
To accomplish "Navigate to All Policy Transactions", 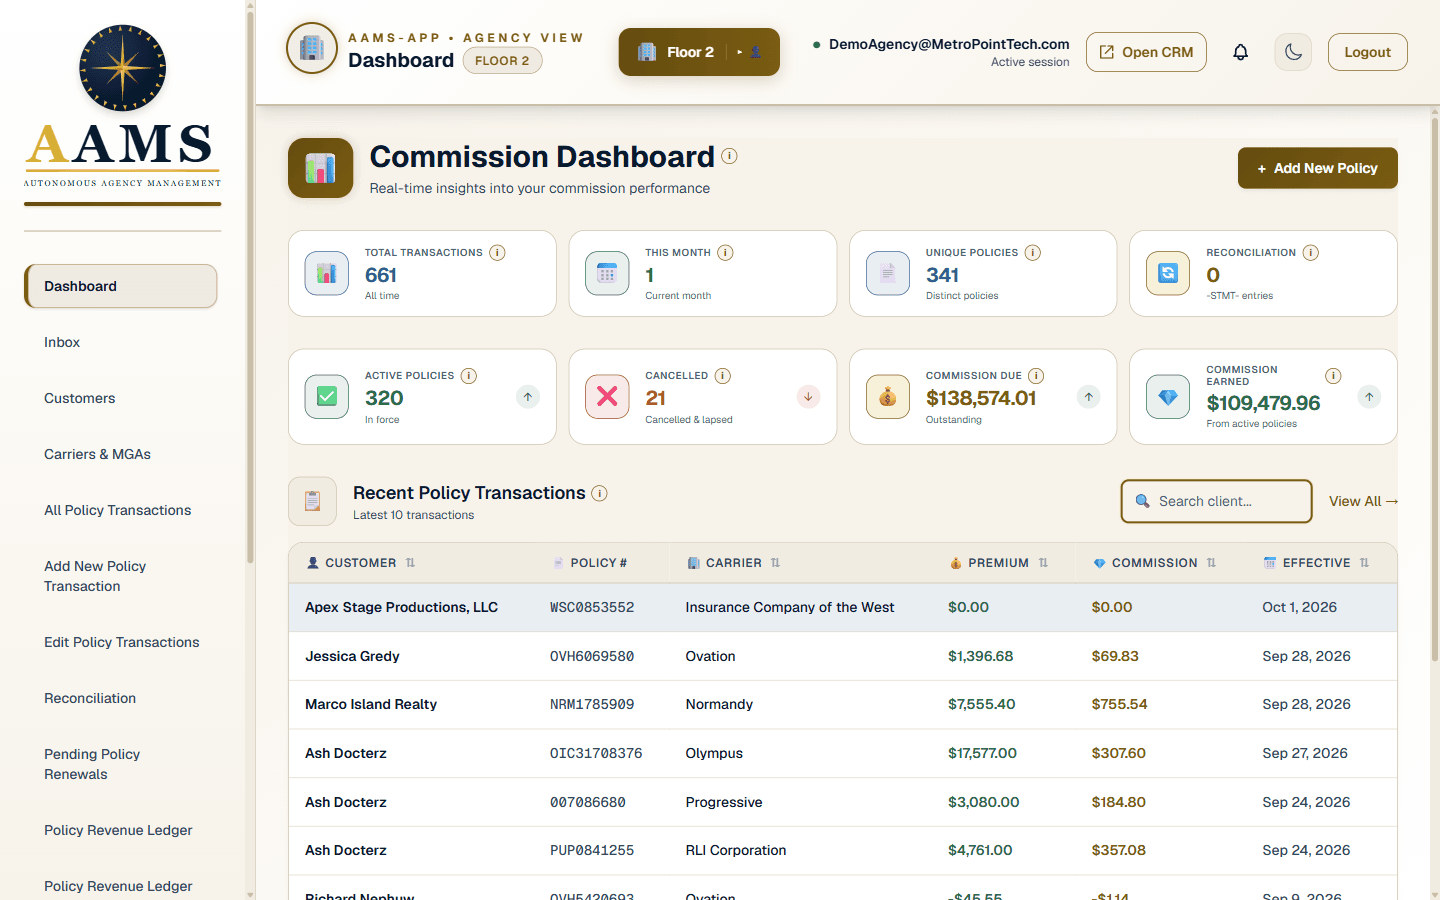I will coord(121,510).
